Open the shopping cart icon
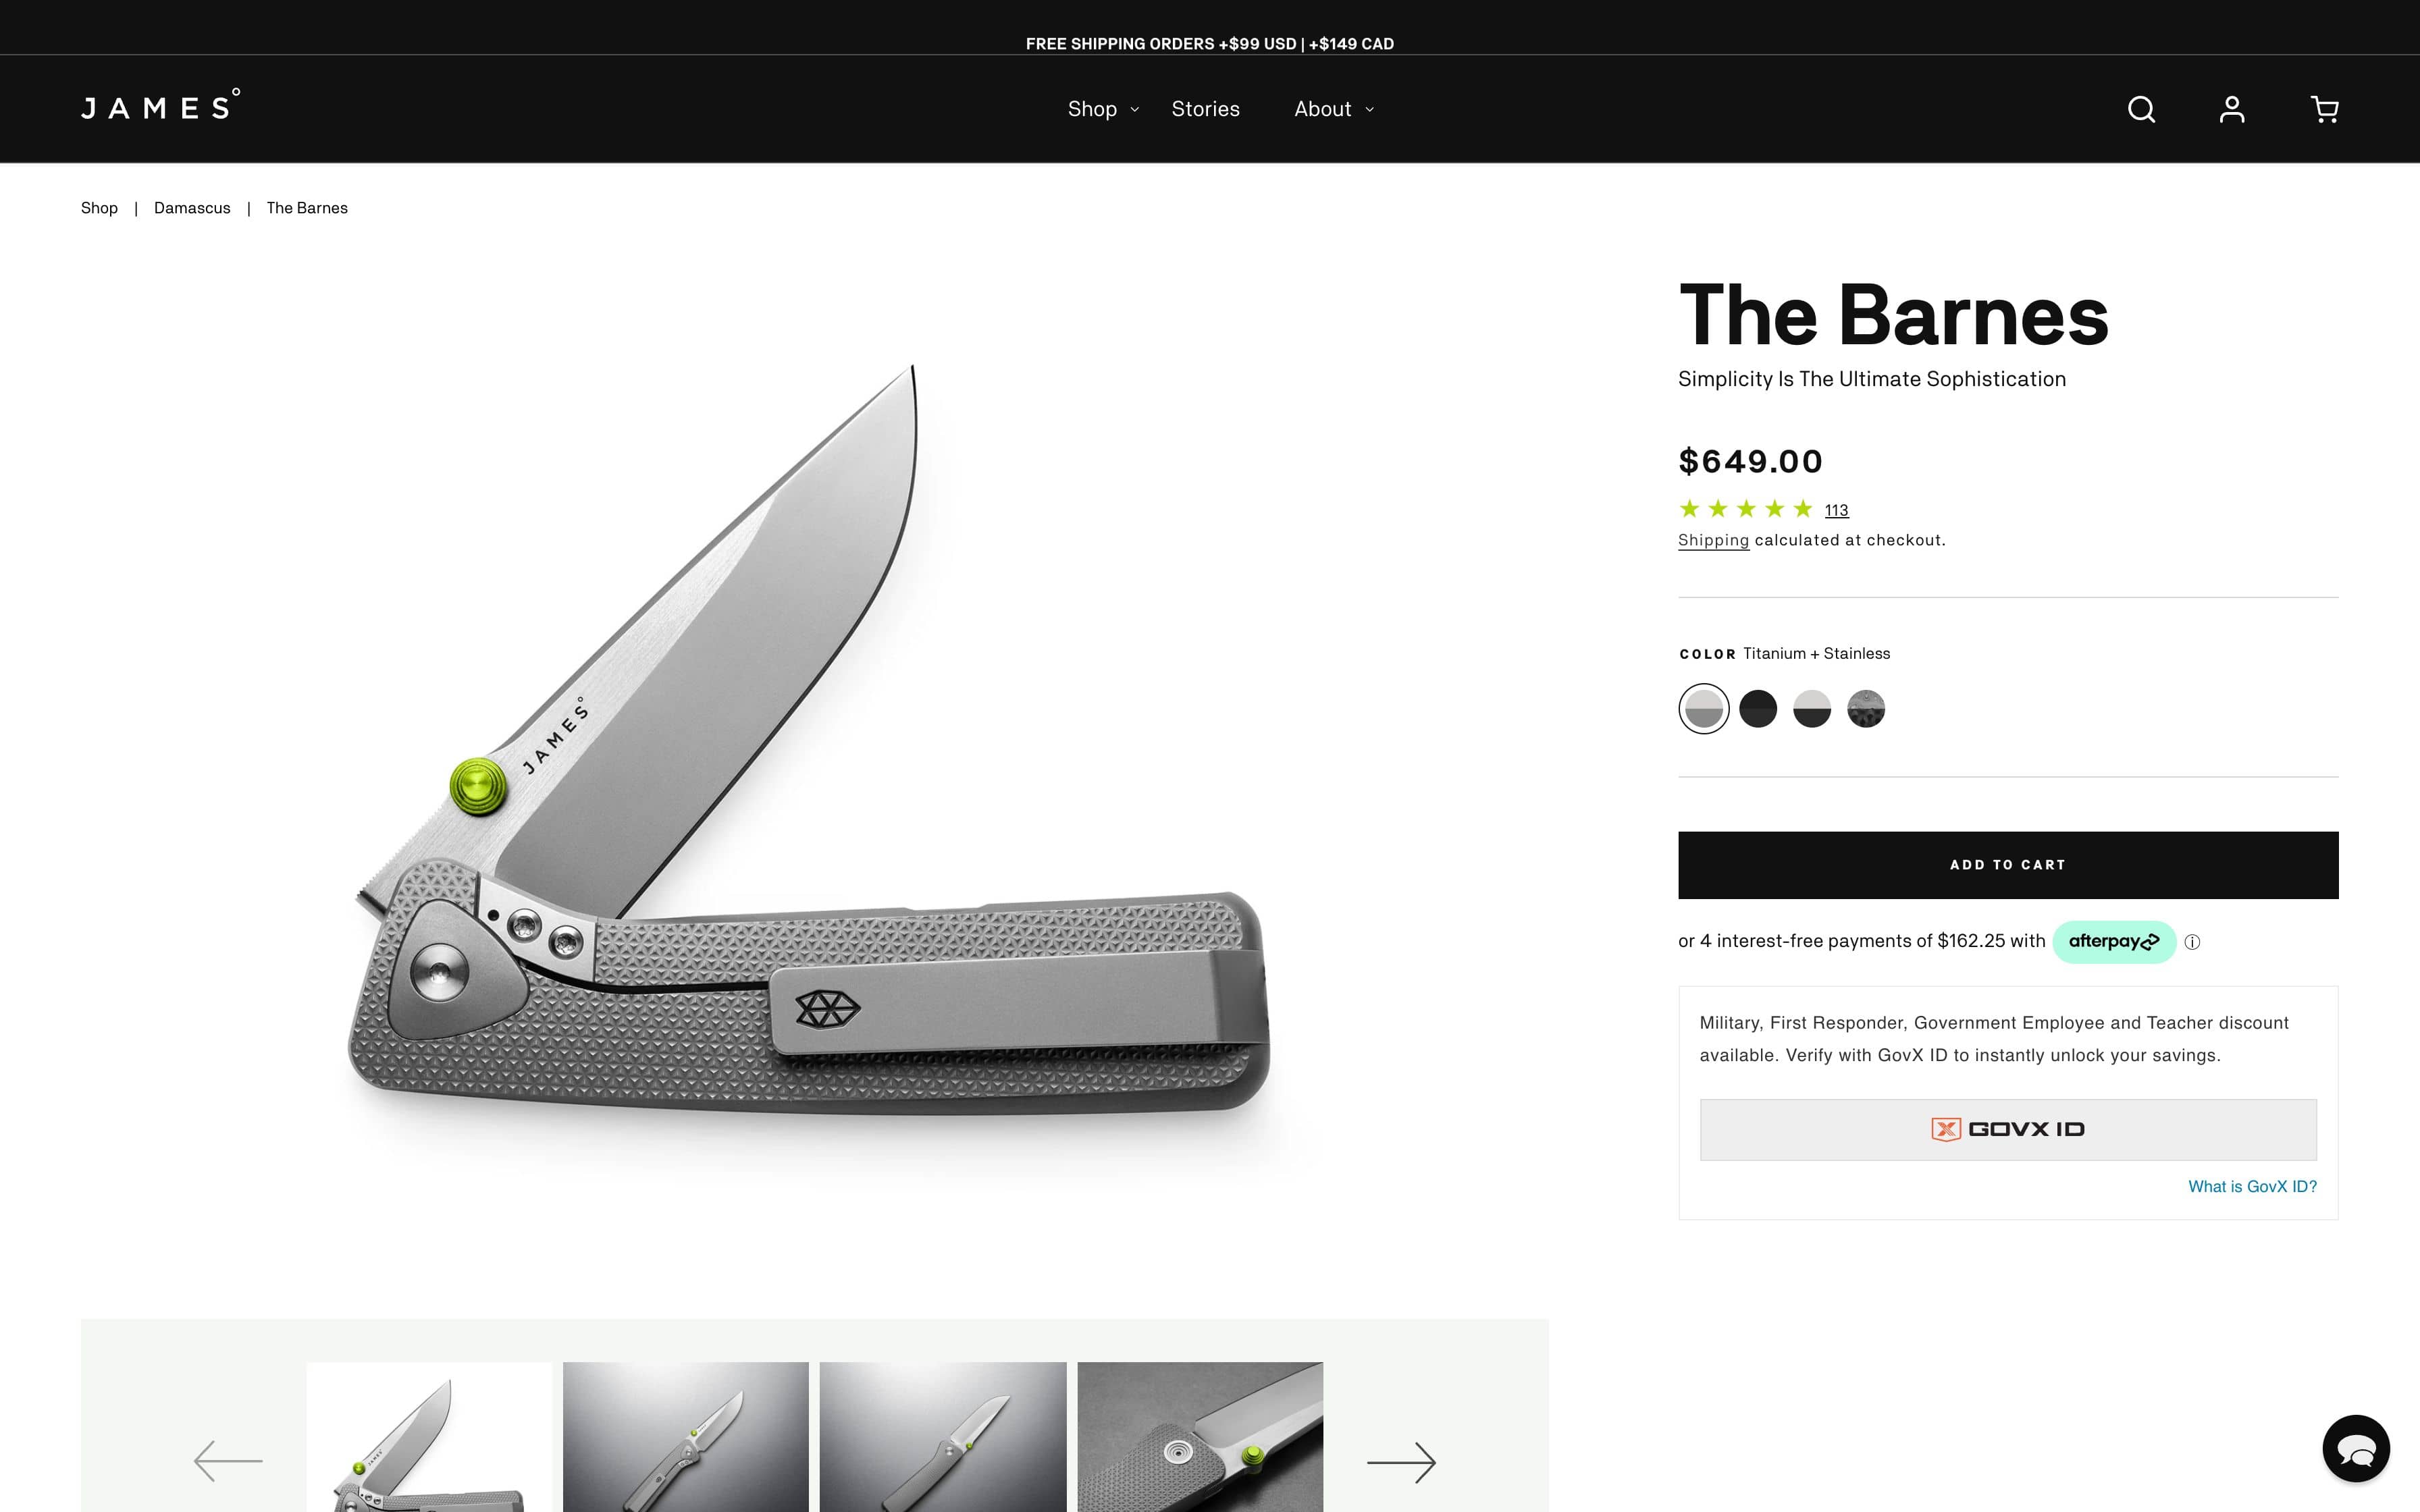The height and width of the screenshot is (1512, 2420). [x=2324, y=109]
